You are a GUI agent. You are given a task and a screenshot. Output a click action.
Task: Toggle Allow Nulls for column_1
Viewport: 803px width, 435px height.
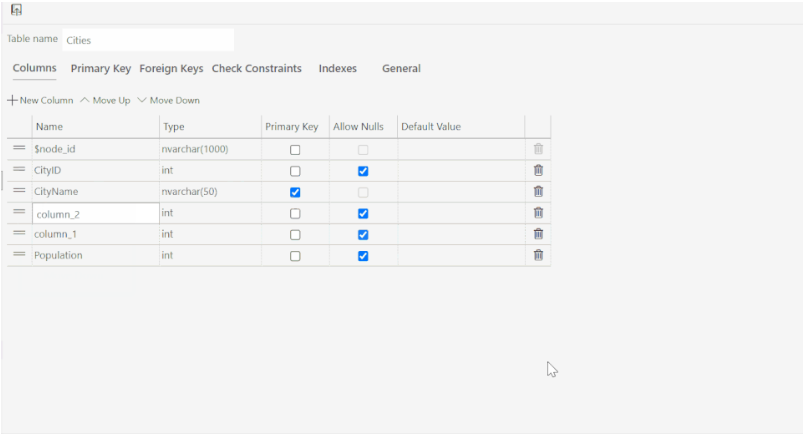pos(363,235)
